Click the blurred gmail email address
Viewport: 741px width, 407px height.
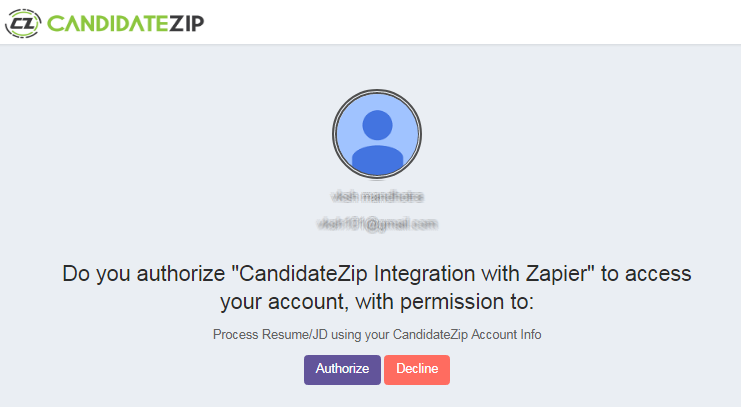point(377,224)
